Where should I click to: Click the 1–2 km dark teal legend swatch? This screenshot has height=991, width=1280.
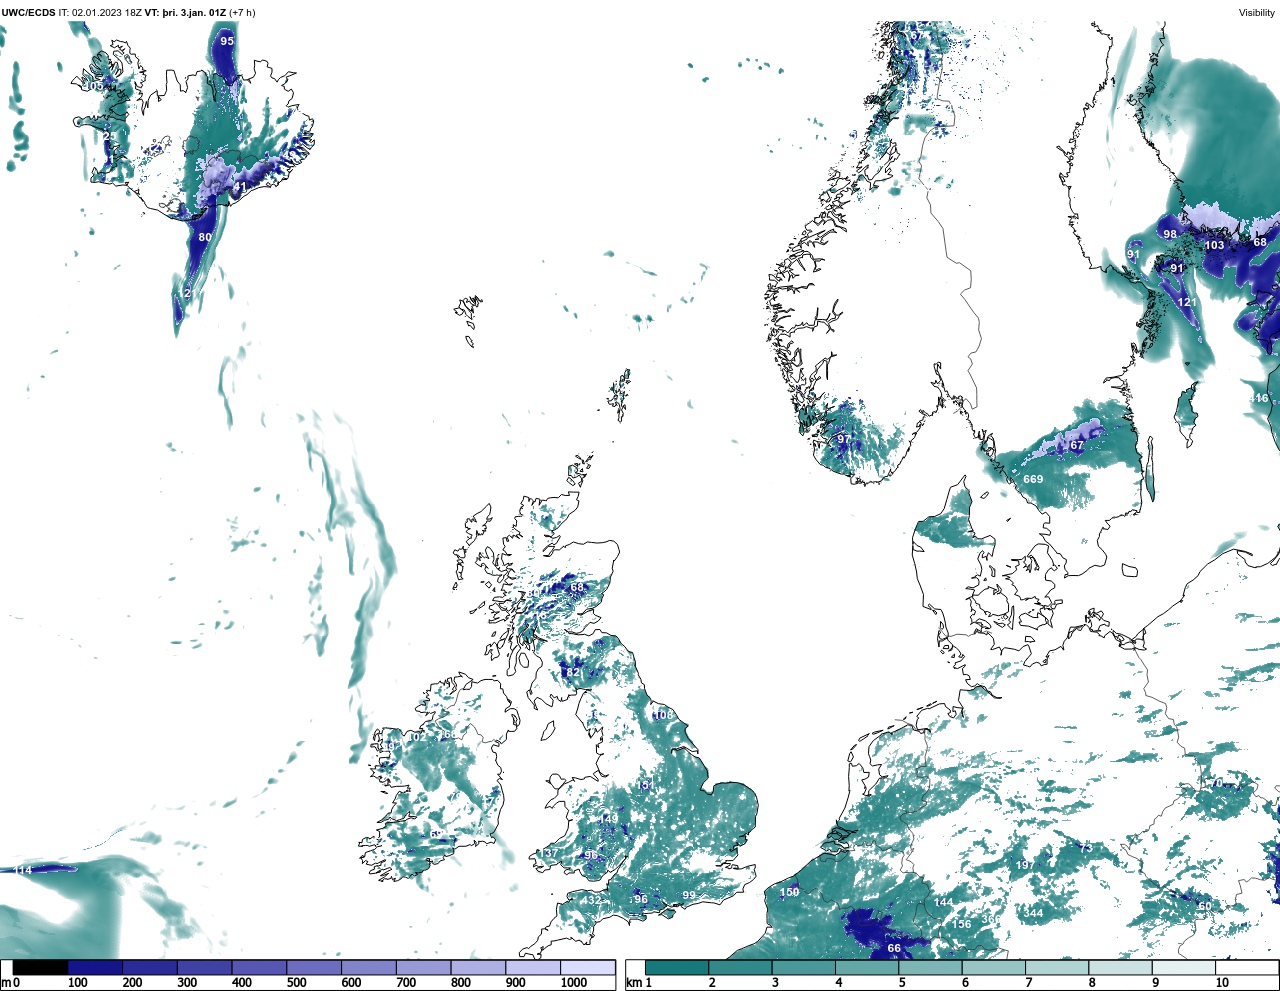[x=677, y=967]
